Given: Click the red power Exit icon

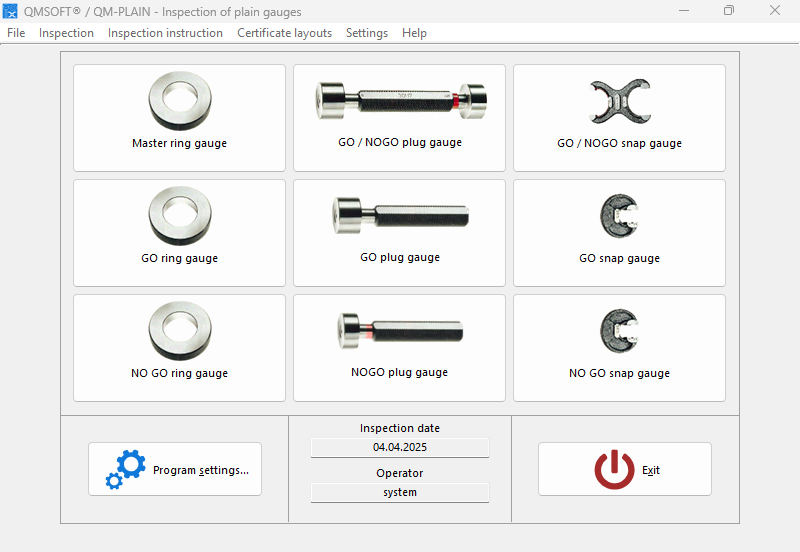Looking at the screenshot, I should click(614, 469).
